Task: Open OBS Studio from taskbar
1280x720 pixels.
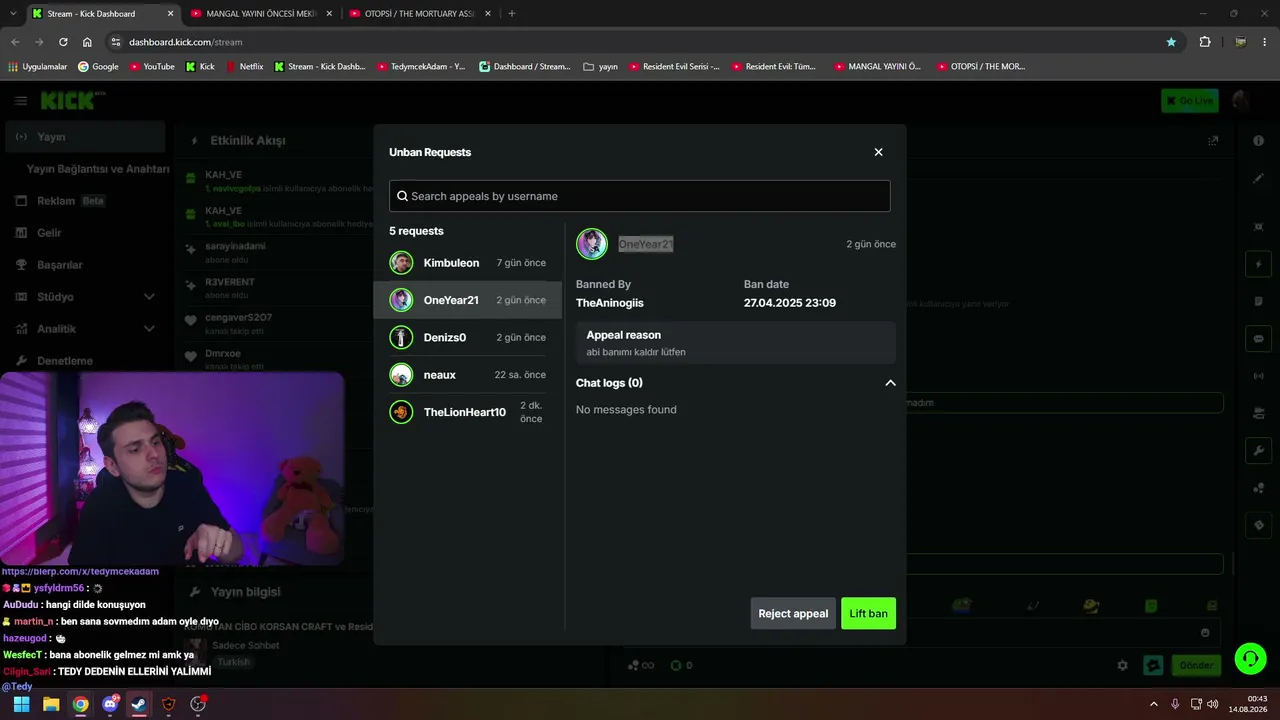Action: (x=198, y=704)
